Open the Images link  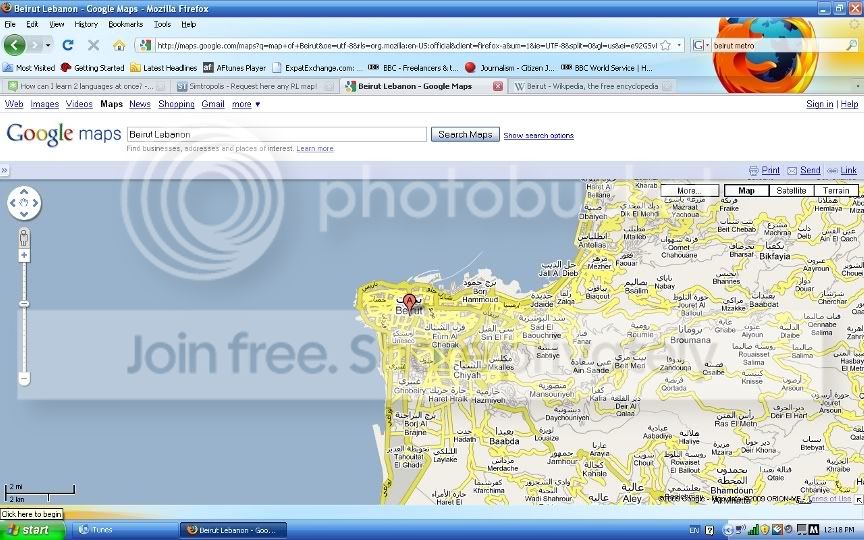coord(45,104)
